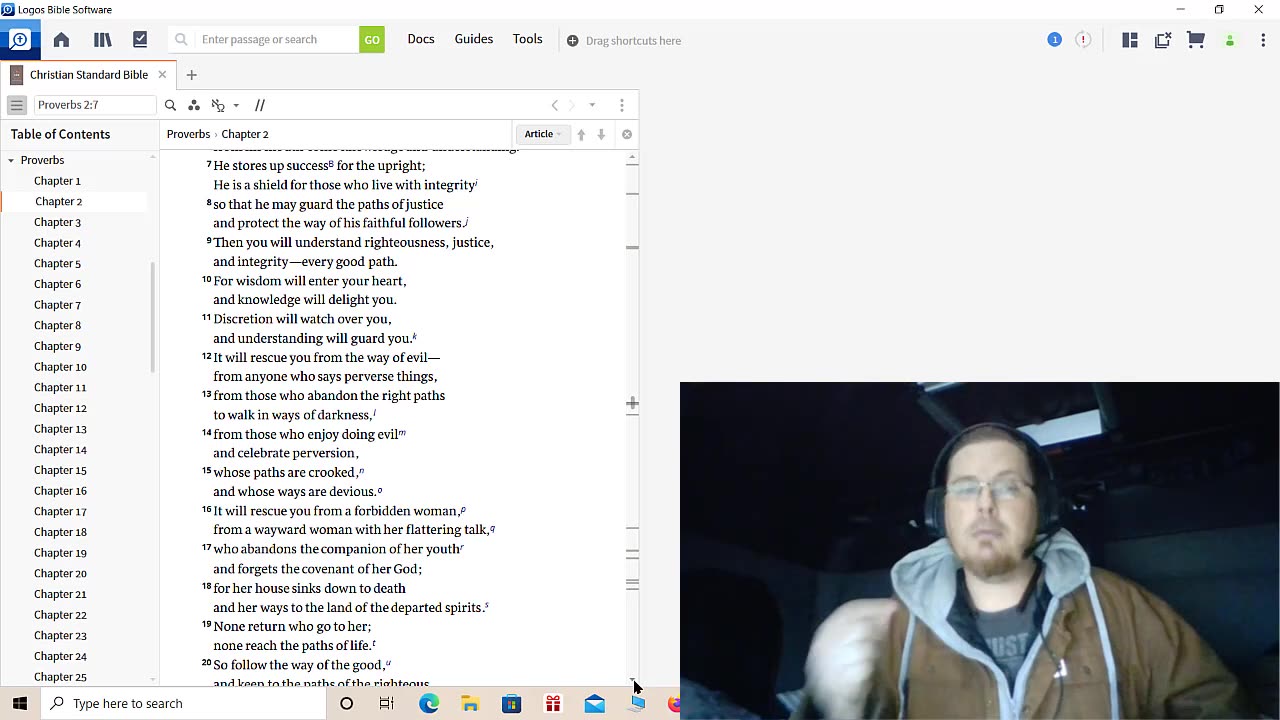This screenshot has width=1280, height=720.
Task: Click the green GO search button
Action: pyautogui.click(x=372, y=40)
